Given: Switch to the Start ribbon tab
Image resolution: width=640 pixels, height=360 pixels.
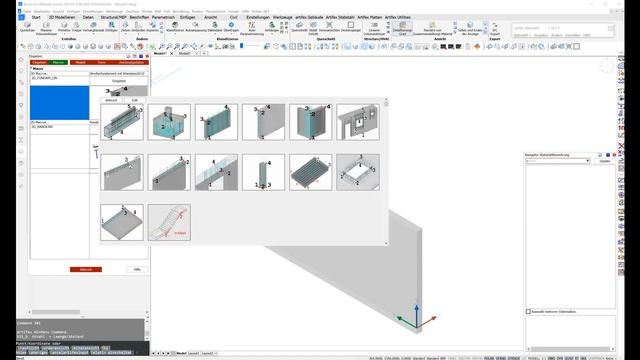Looking at the screenshot, I should [36, 17].
